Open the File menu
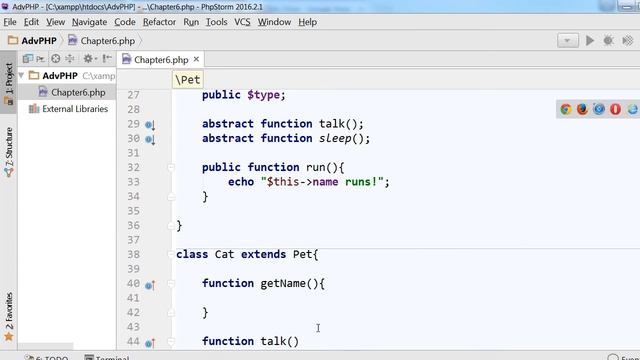 coord(10,22)
